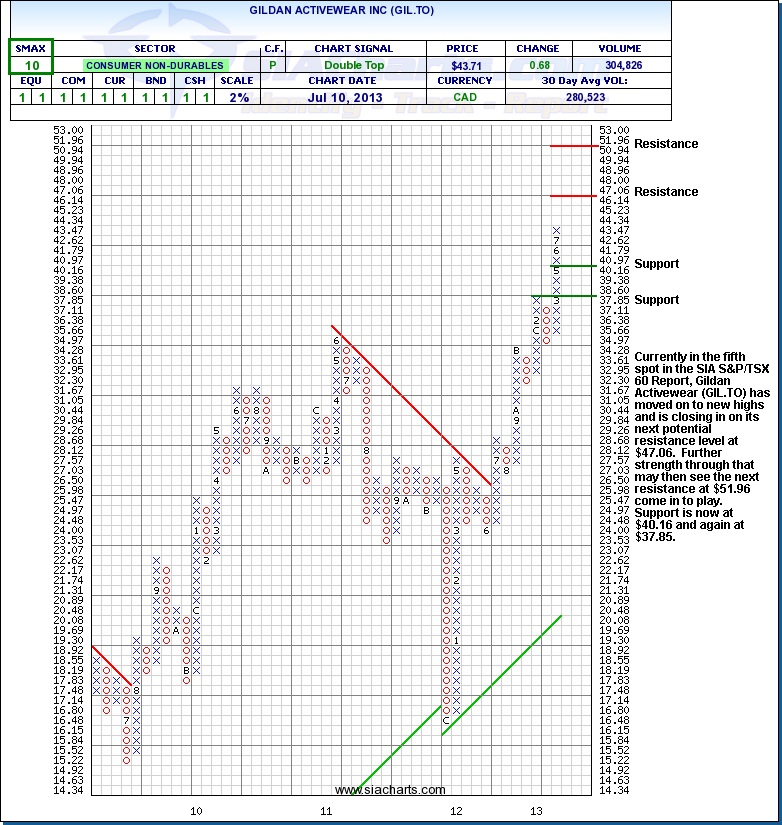The height and width of the screenshot is (825, 782).
Task: Click the SMAX score box showing 10
Action: point(31,65)
